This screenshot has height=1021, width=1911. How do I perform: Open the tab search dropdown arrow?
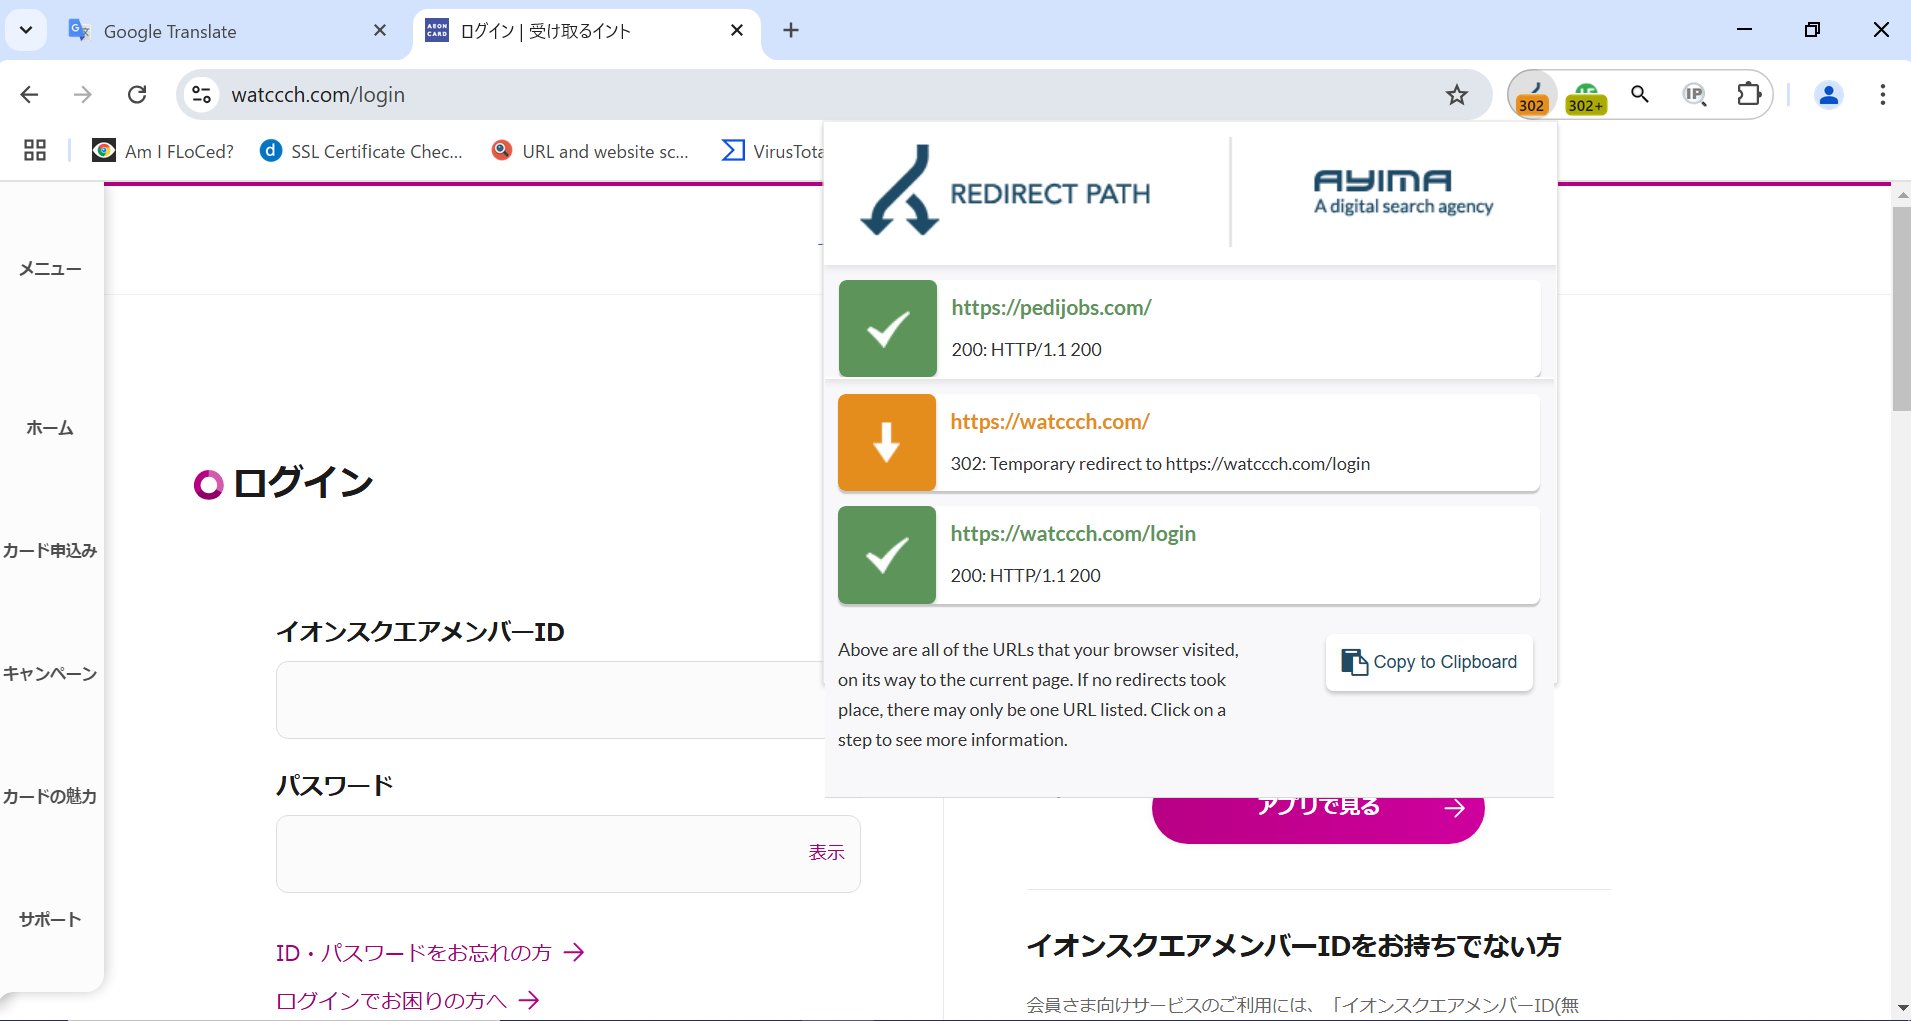(26, 30)
